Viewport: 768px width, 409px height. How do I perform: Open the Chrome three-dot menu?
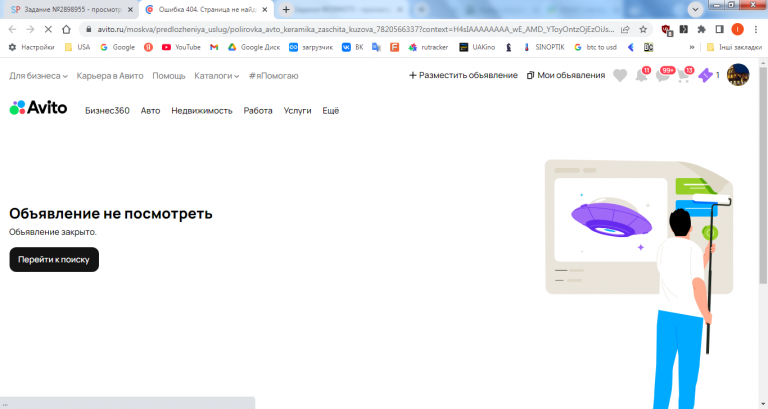(x=756, y=29)
